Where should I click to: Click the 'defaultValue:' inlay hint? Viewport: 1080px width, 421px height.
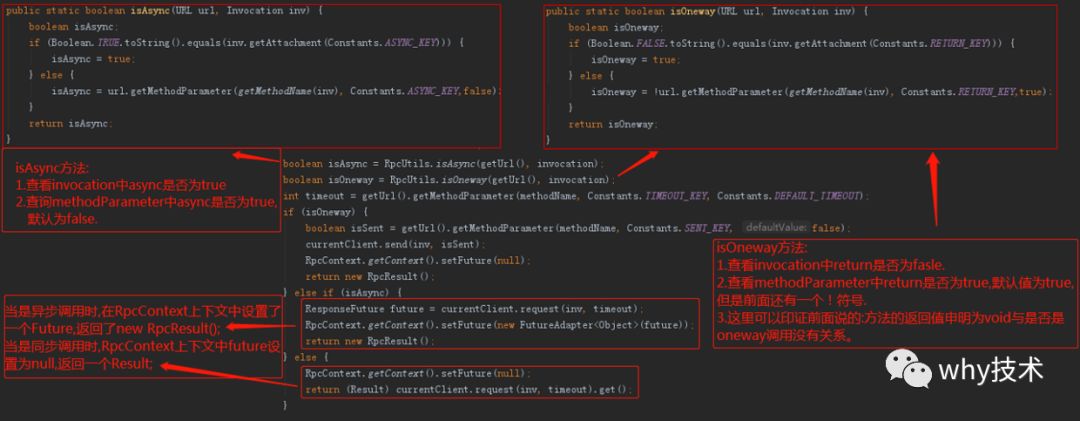pos(776,227)
